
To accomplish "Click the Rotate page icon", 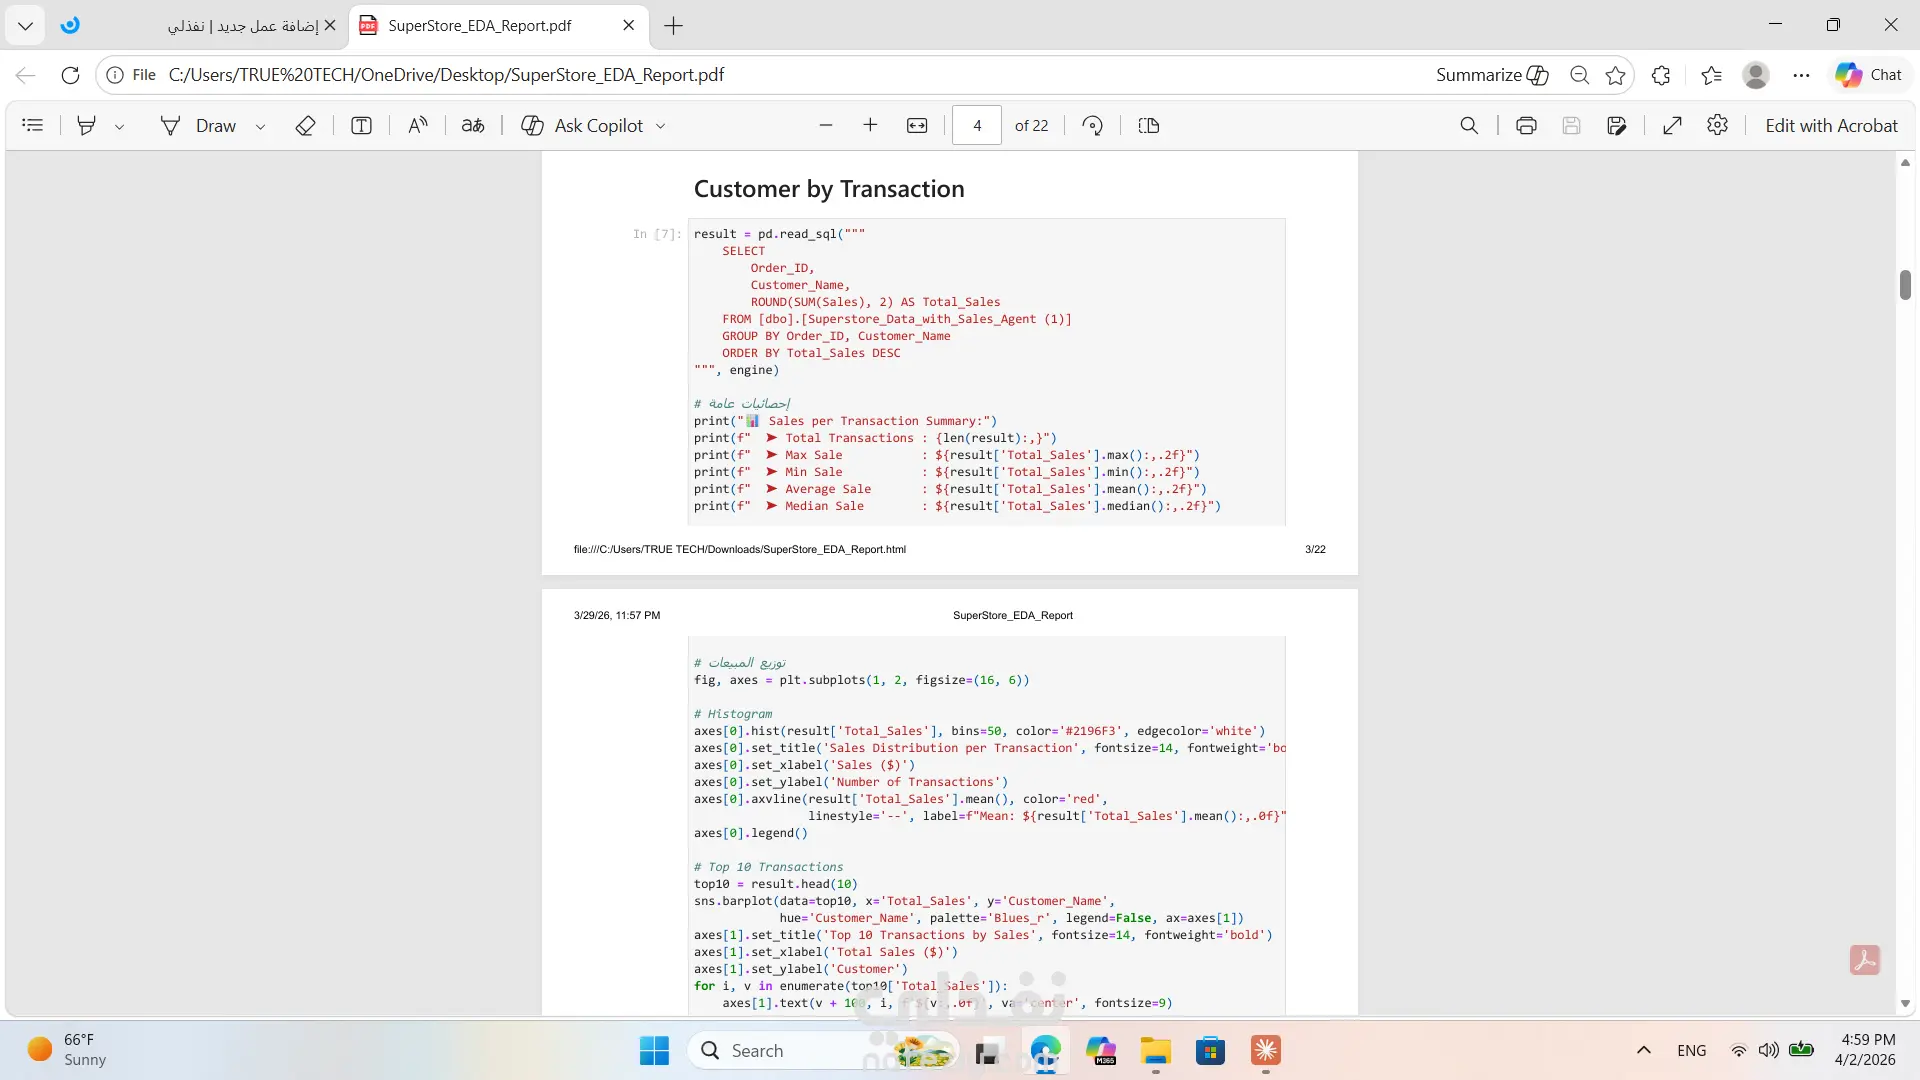I will click(x=1092, y=125).
